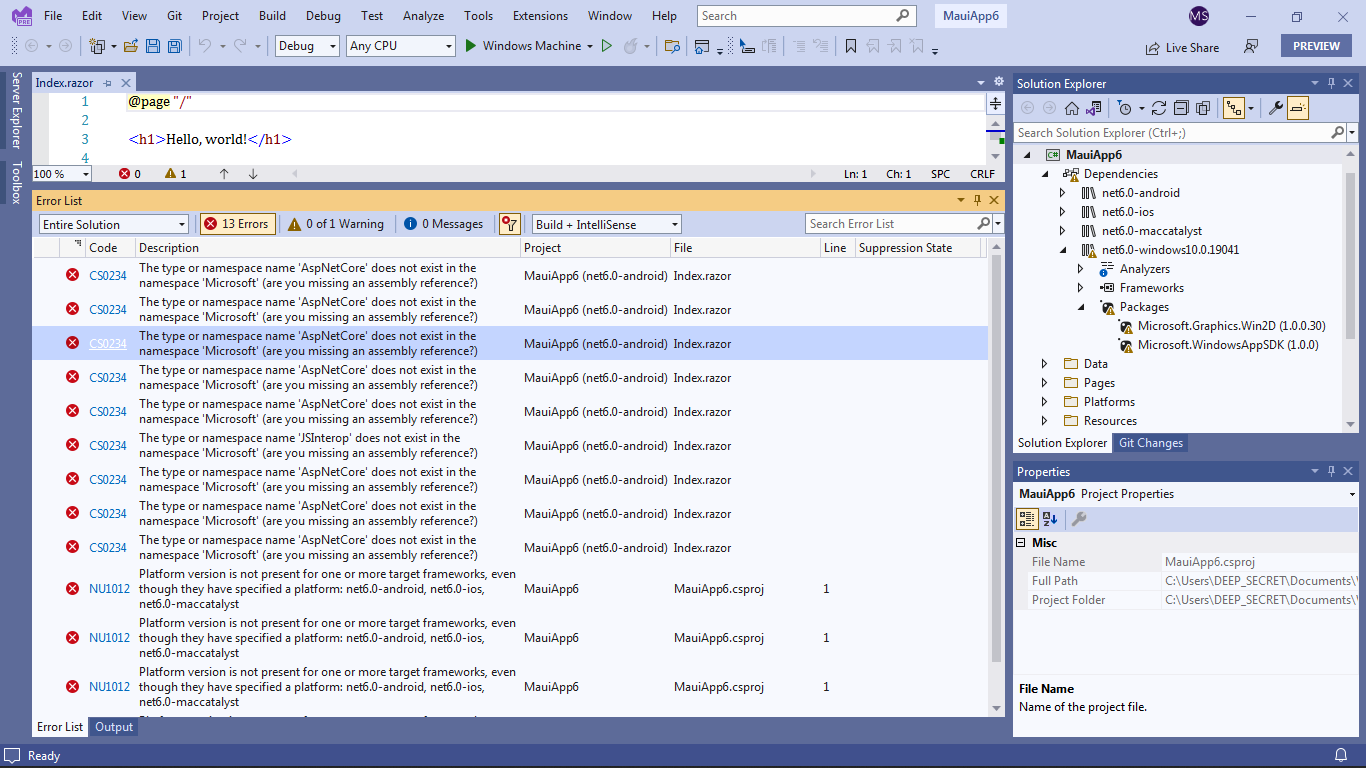Screen dimensions: 1366x768
Task: Open Properties via Solution Explorer wrench icon
Action: [x=1276, y=108]
